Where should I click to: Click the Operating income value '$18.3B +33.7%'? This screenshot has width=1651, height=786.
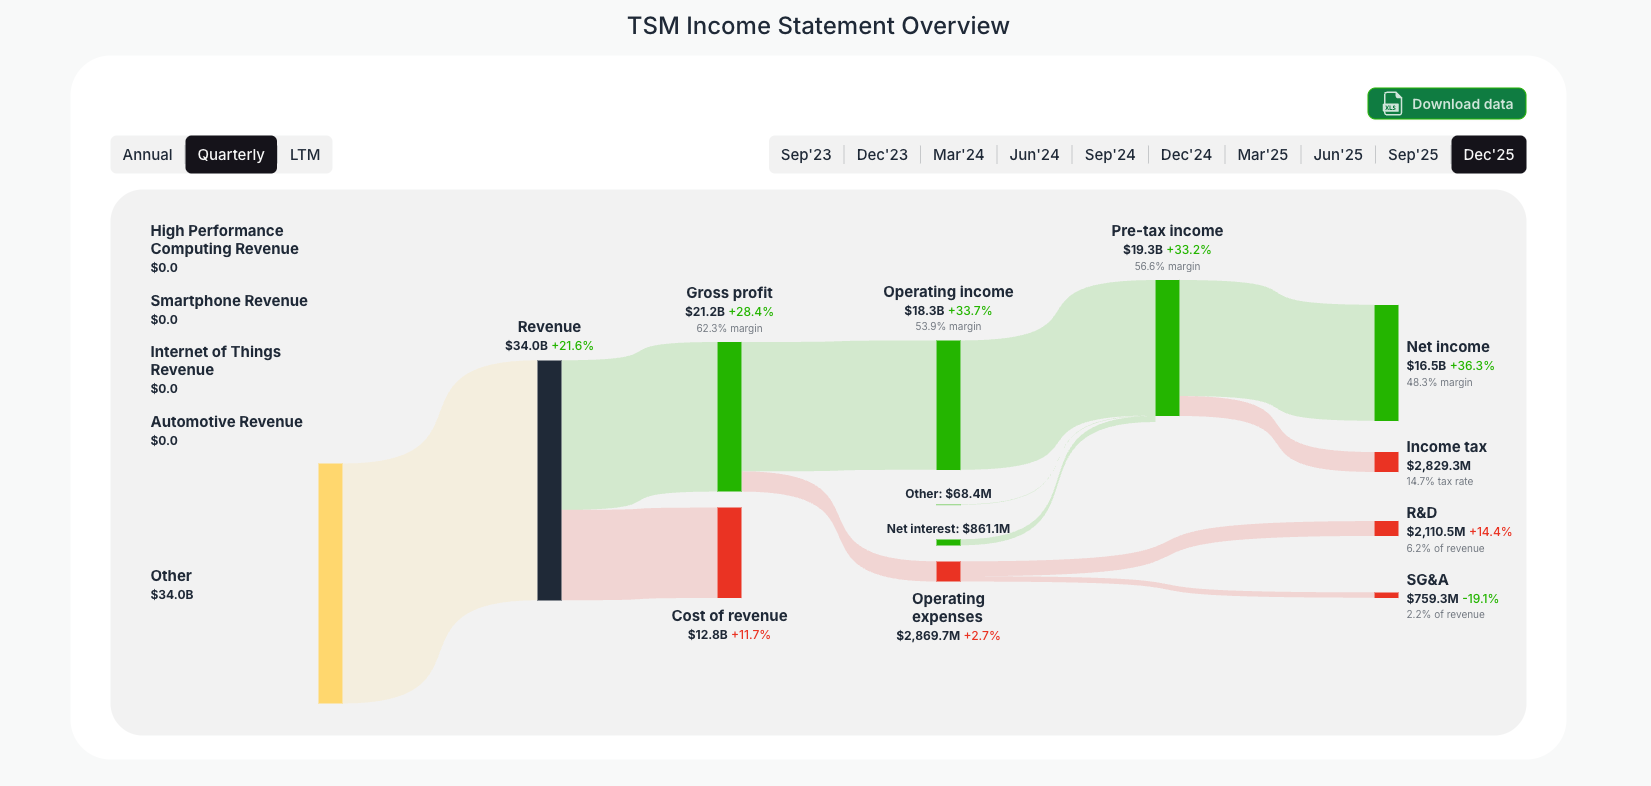(x=948, y=311)
